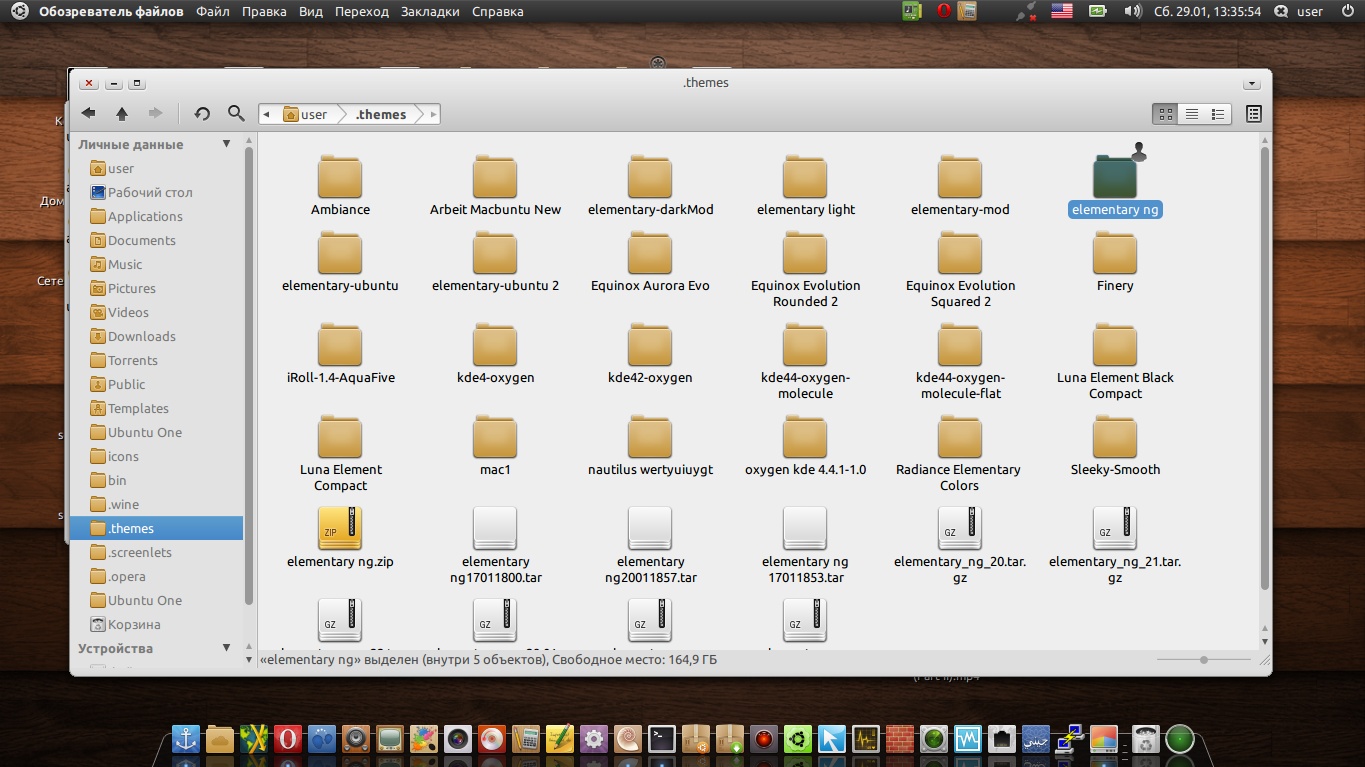Open the trash icon in the dock

point(1145,740)
